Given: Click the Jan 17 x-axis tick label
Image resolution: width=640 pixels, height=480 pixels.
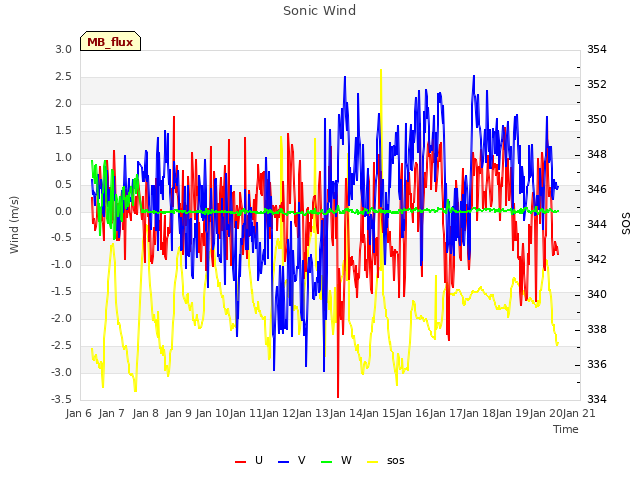Looking at the screenshot, I should coord(446,413).
